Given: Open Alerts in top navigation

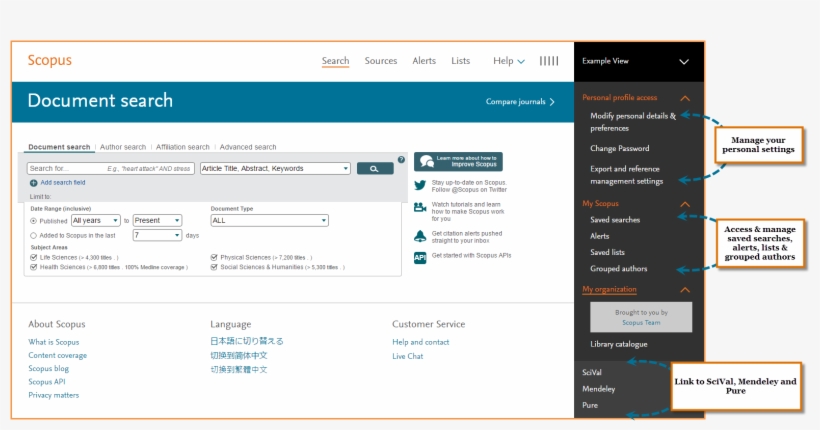Looking at the screenshot, I should click(x=424, y=61).
